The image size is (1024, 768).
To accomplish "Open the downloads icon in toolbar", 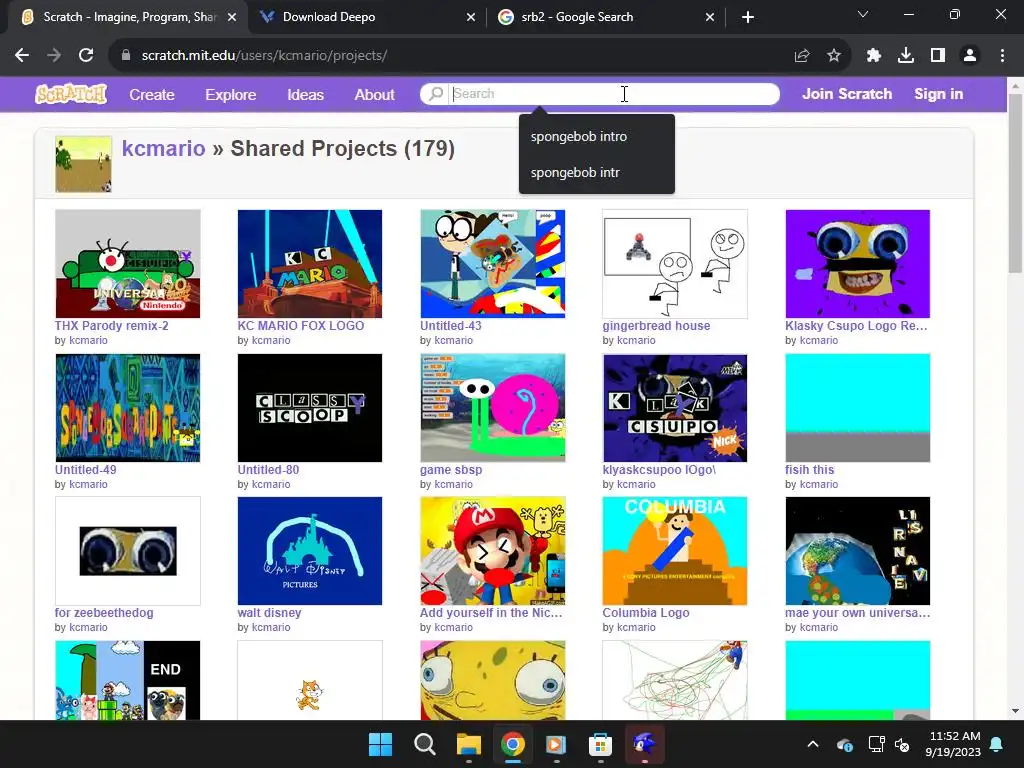I will (906, 56).
